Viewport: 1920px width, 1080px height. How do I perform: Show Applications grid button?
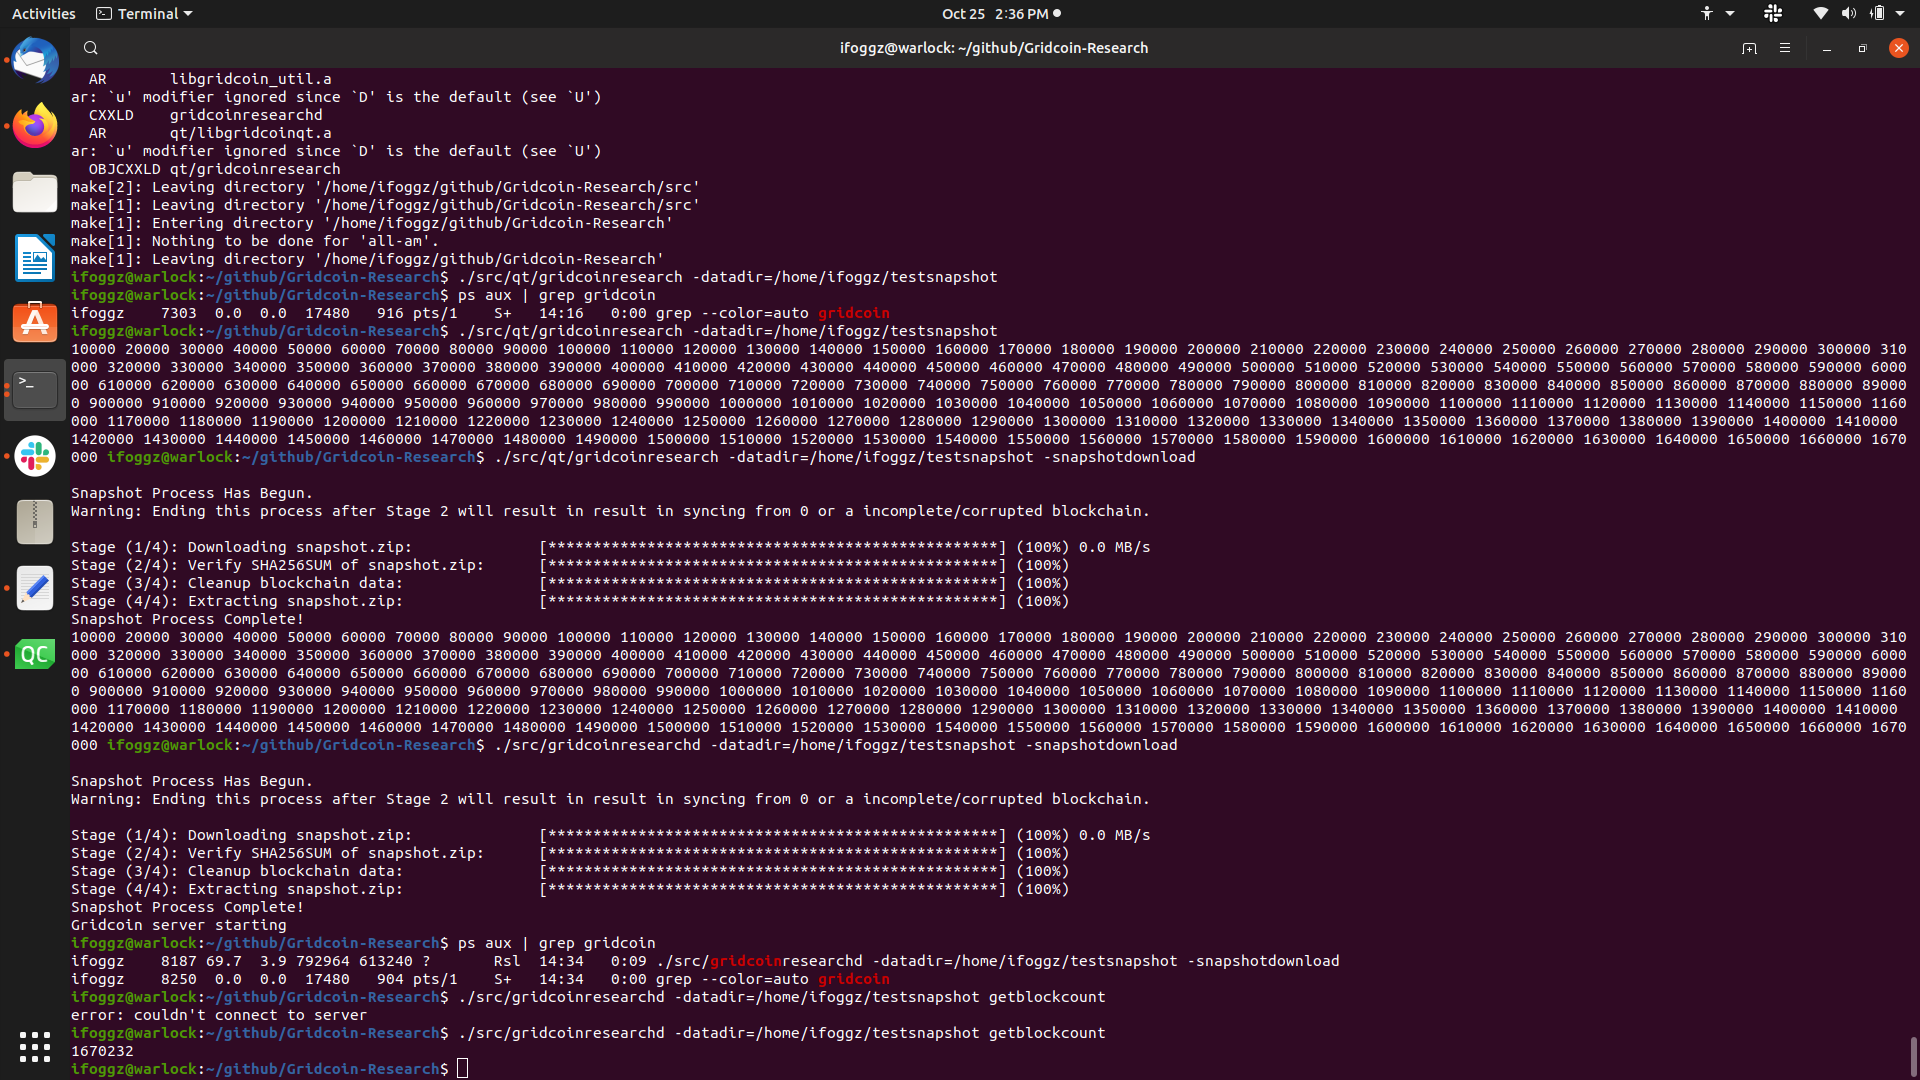coord(35,1046)
